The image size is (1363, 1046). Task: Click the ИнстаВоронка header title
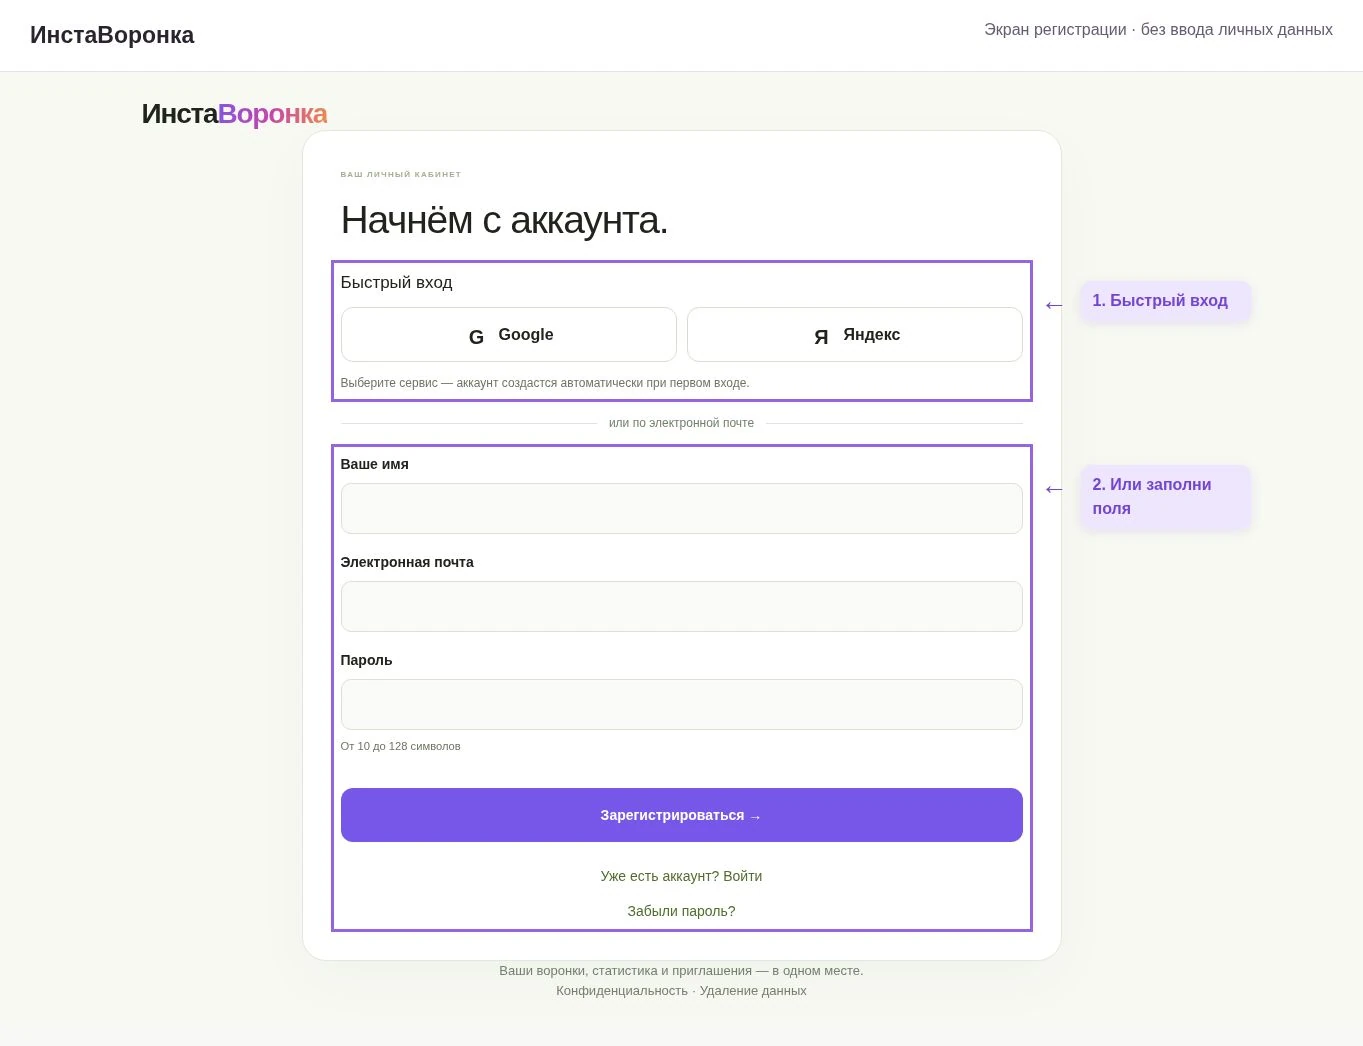[112, 35]
